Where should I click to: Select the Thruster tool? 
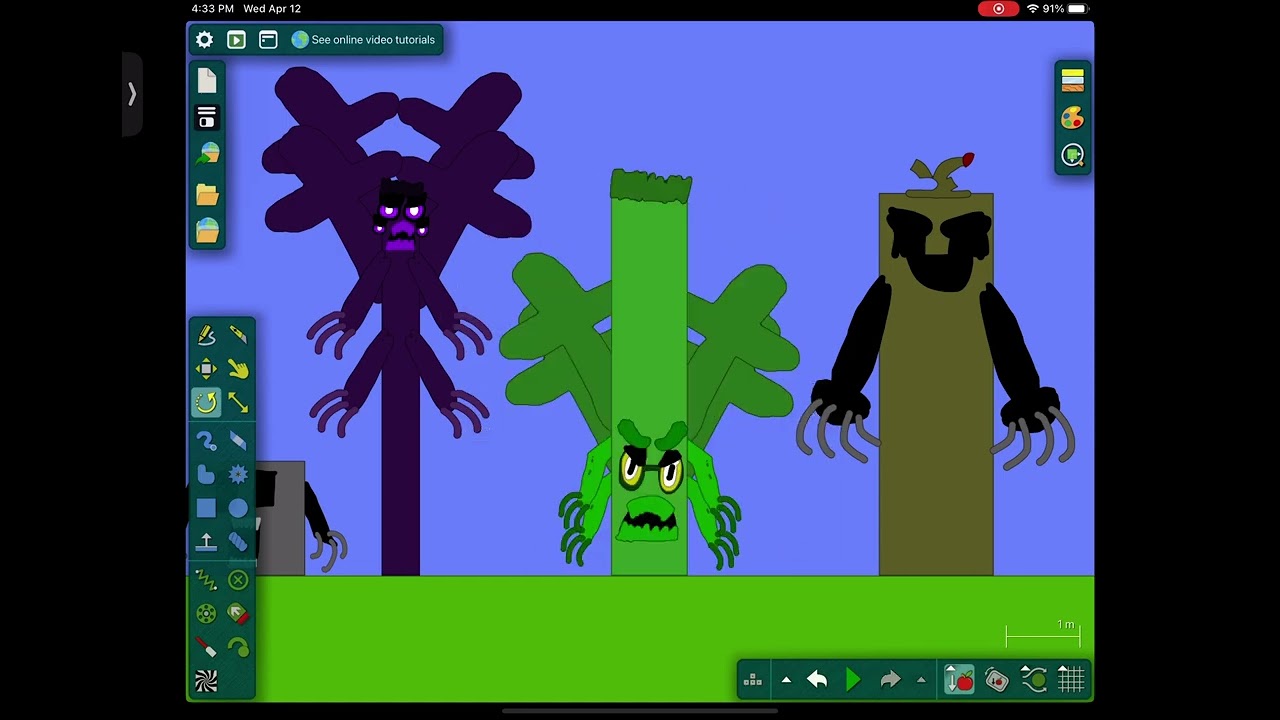point(238,614)
